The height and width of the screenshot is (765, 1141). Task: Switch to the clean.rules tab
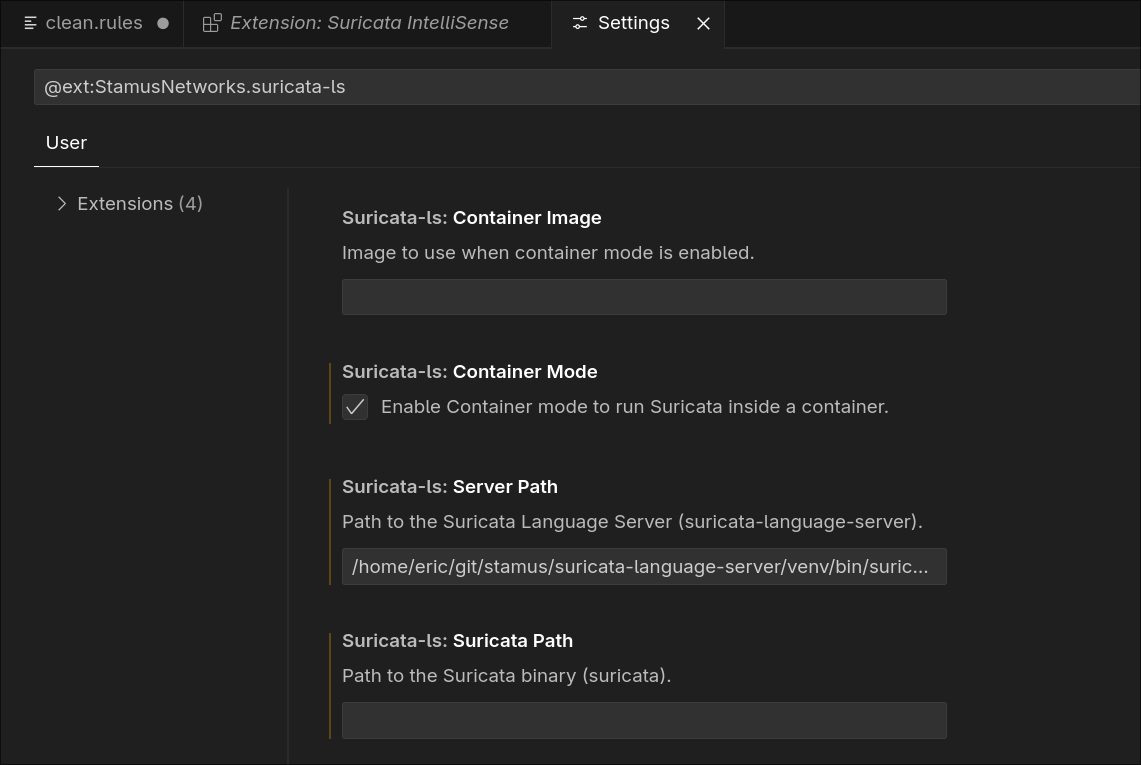coord(93,22)
